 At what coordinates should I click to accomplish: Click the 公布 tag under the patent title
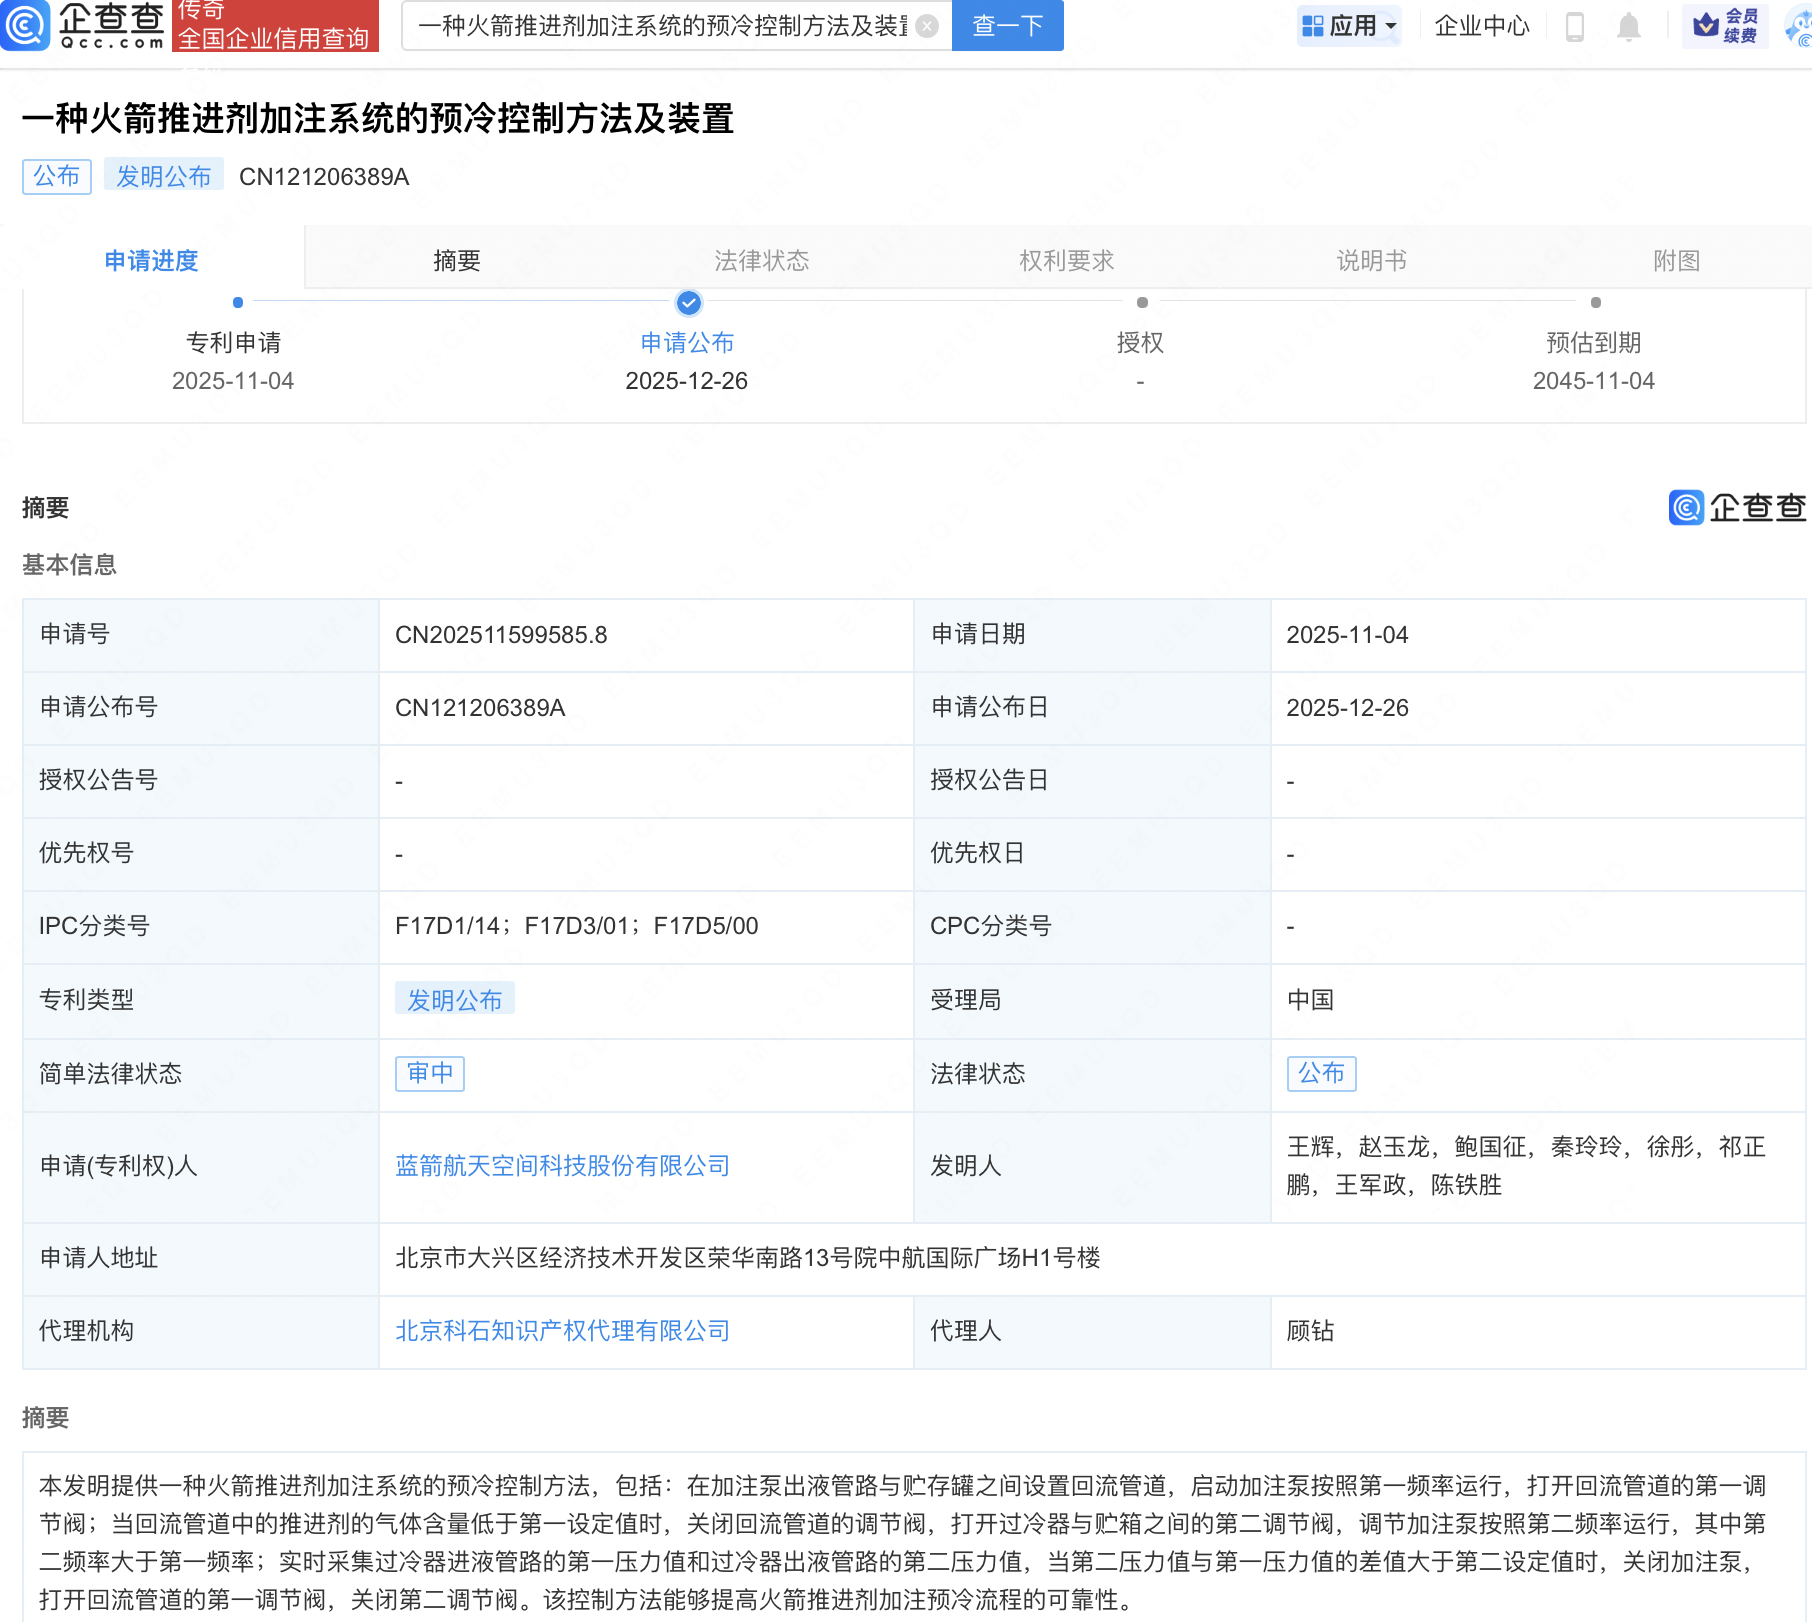point(56,176)
